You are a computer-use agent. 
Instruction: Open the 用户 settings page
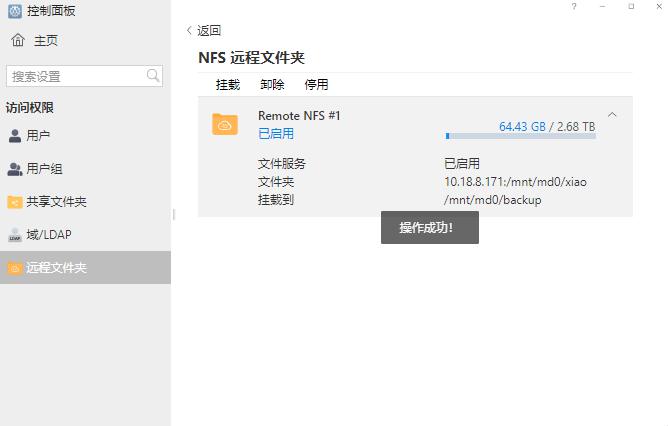38,135
